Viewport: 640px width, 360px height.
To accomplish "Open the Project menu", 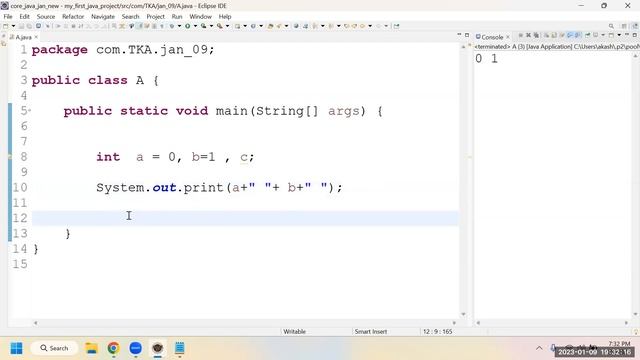I will point(156,16).
